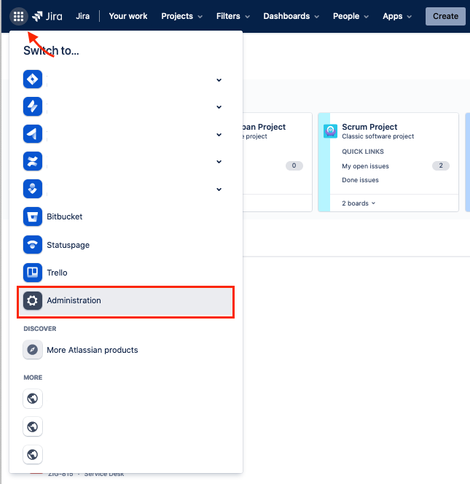Expand the lightning product row chevron

coord(219,107)
